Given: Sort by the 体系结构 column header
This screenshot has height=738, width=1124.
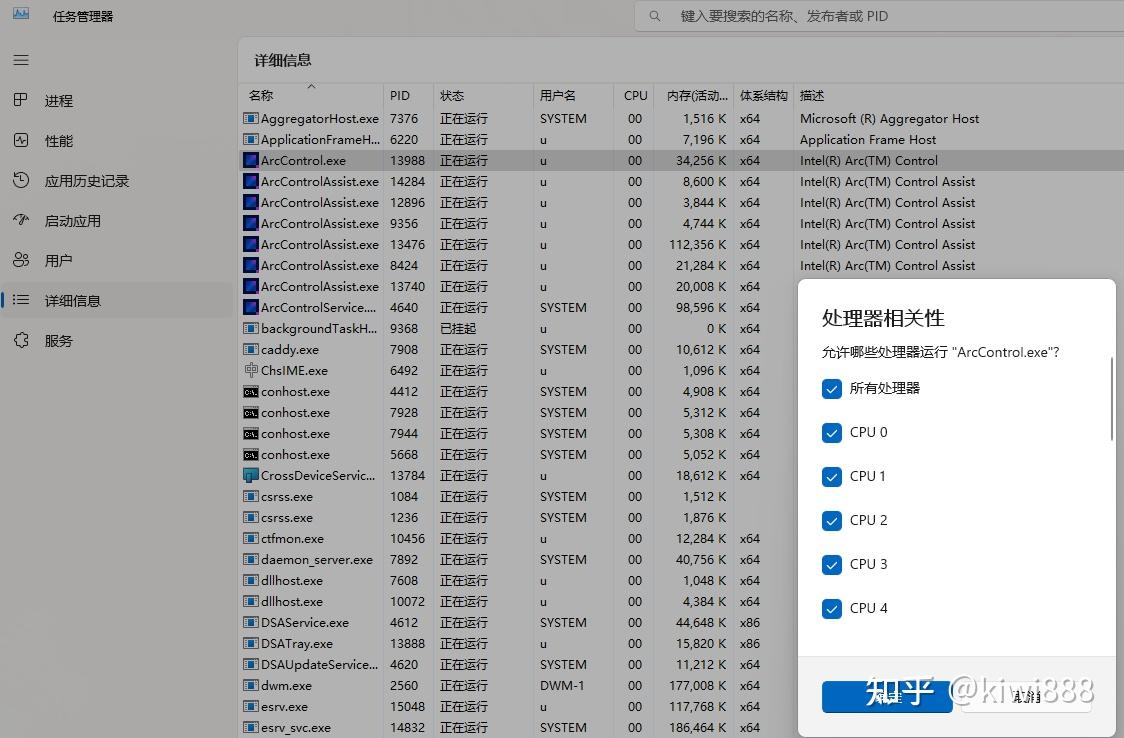Looking at the screenshot, I should click(x=763, y=95).
